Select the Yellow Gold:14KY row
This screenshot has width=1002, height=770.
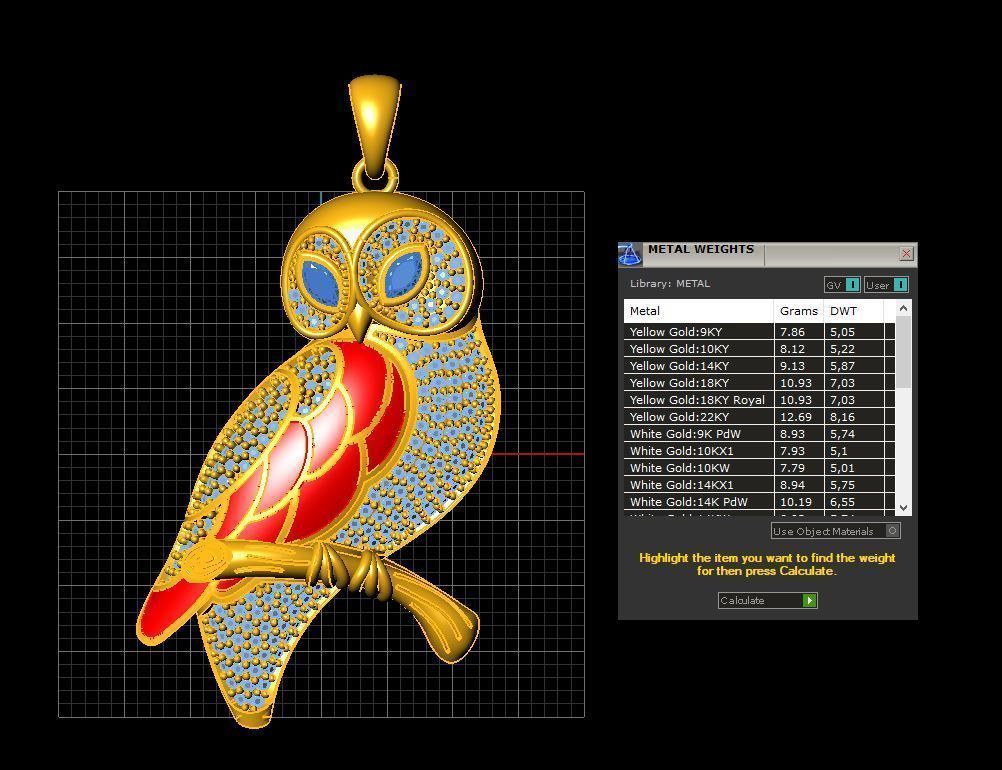(759, 366)
